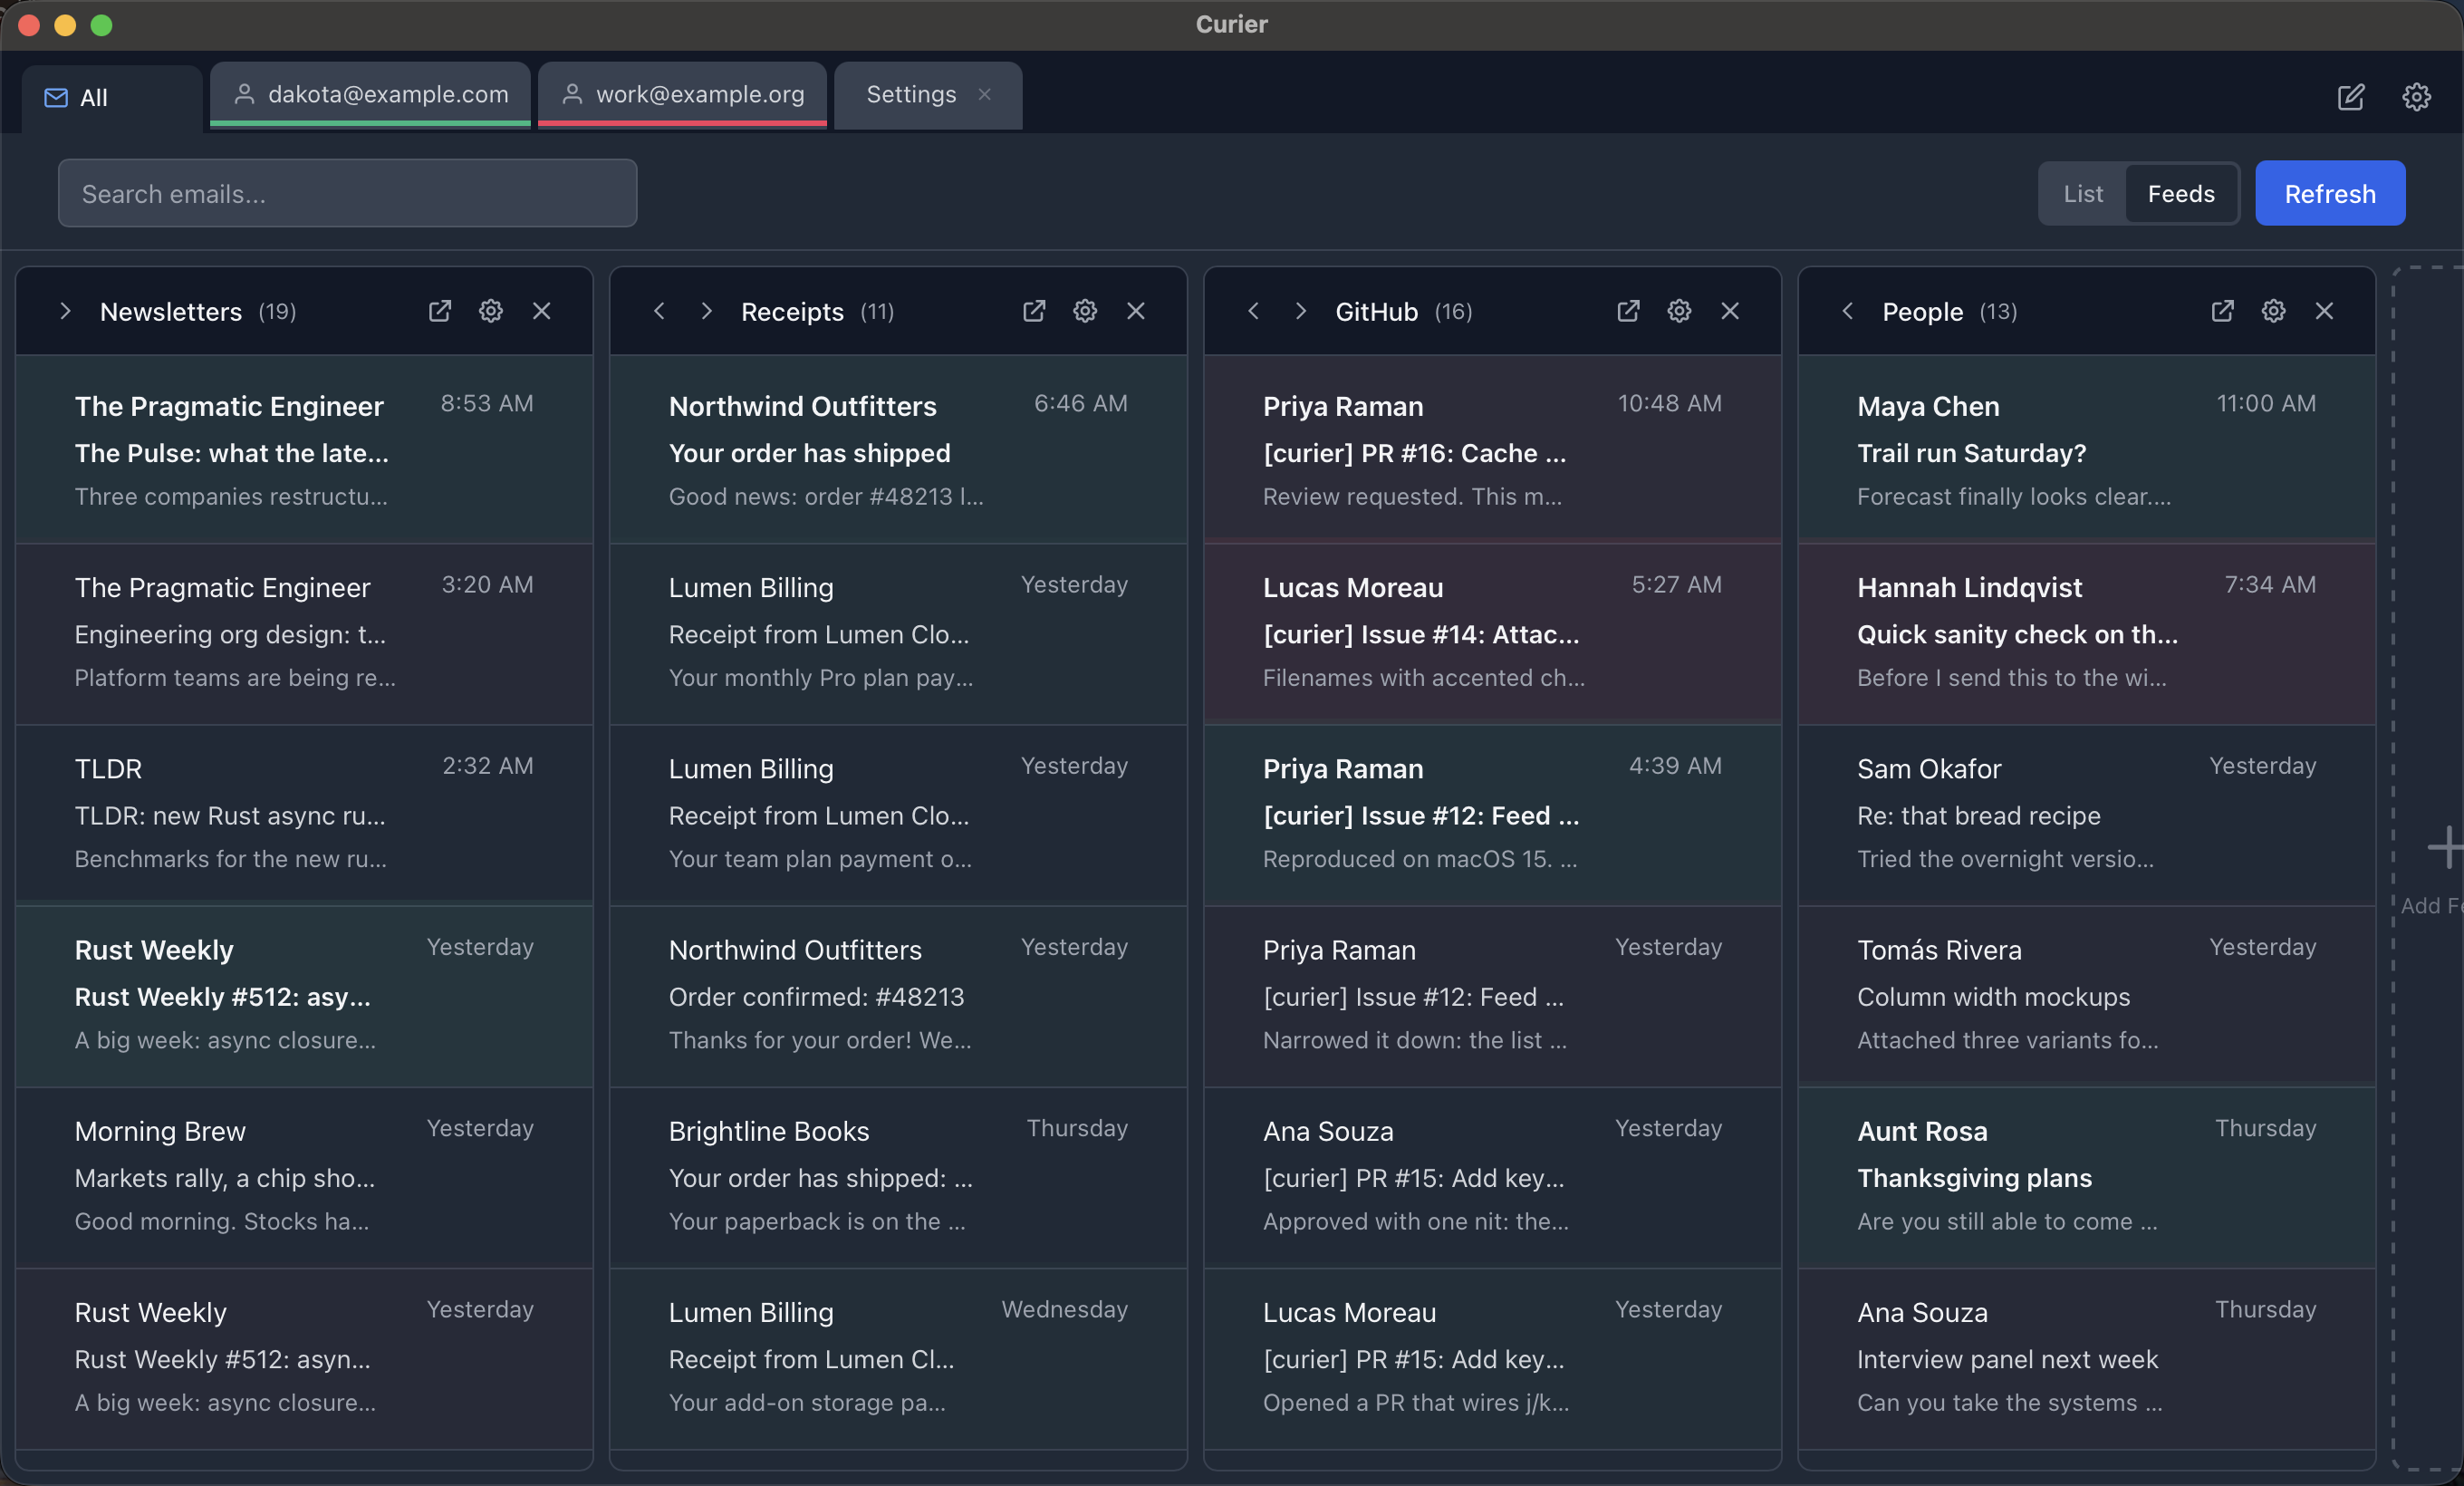The width and height of the screenshot is (2464, 1486).
Task: Open Receipts feed settings gear
Action: pyautogui.click(x=1085, y=311)
